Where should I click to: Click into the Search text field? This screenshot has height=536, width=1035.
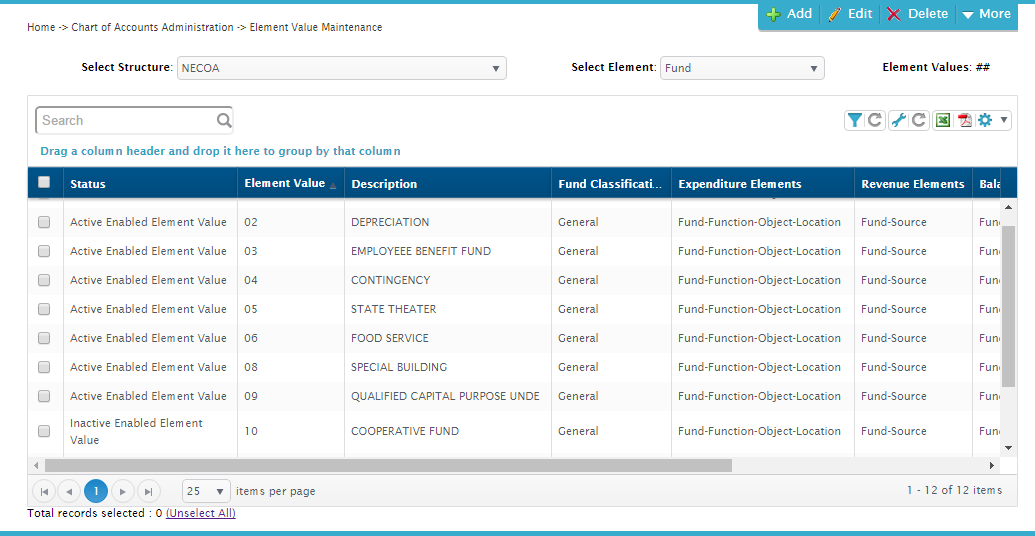125,121
